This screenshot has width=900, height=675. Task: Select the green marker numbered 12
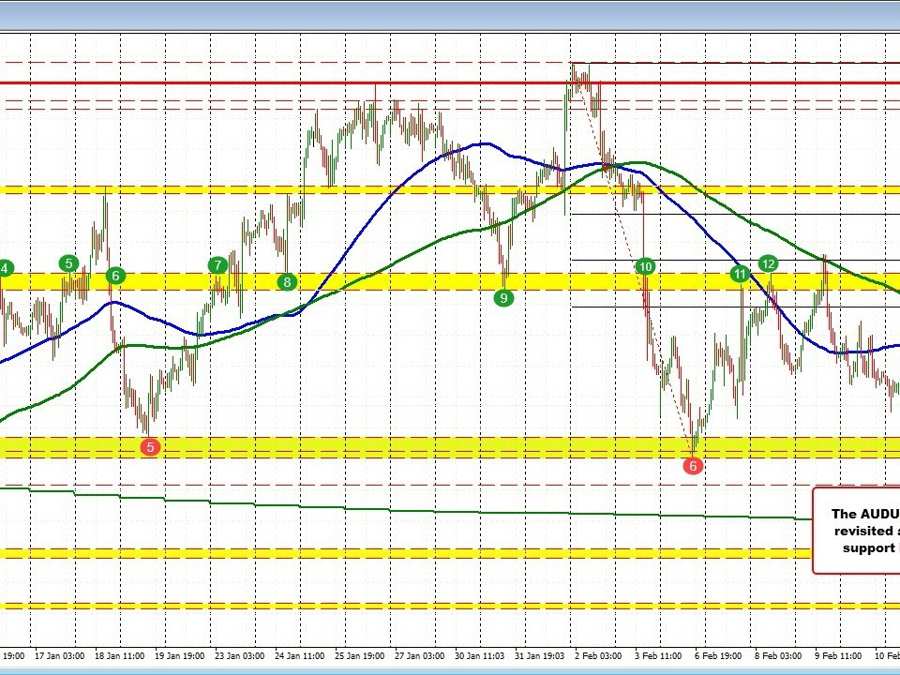pos(768,263)
